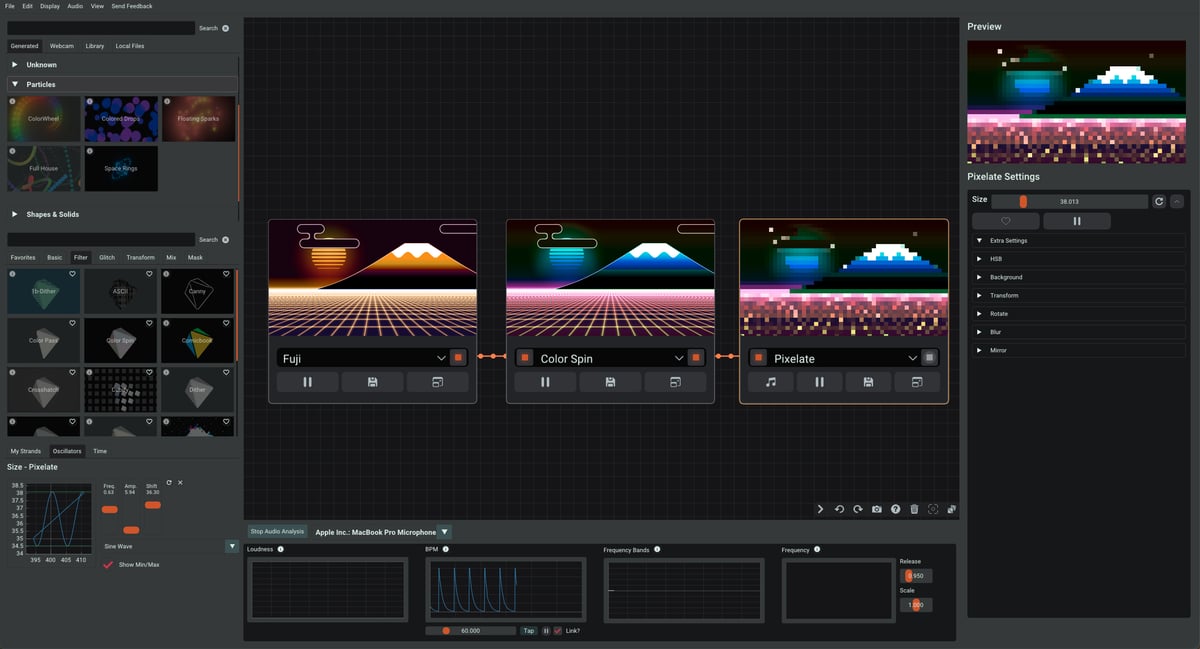Open the Sine Wave waveform dropdown

(232, 547)
